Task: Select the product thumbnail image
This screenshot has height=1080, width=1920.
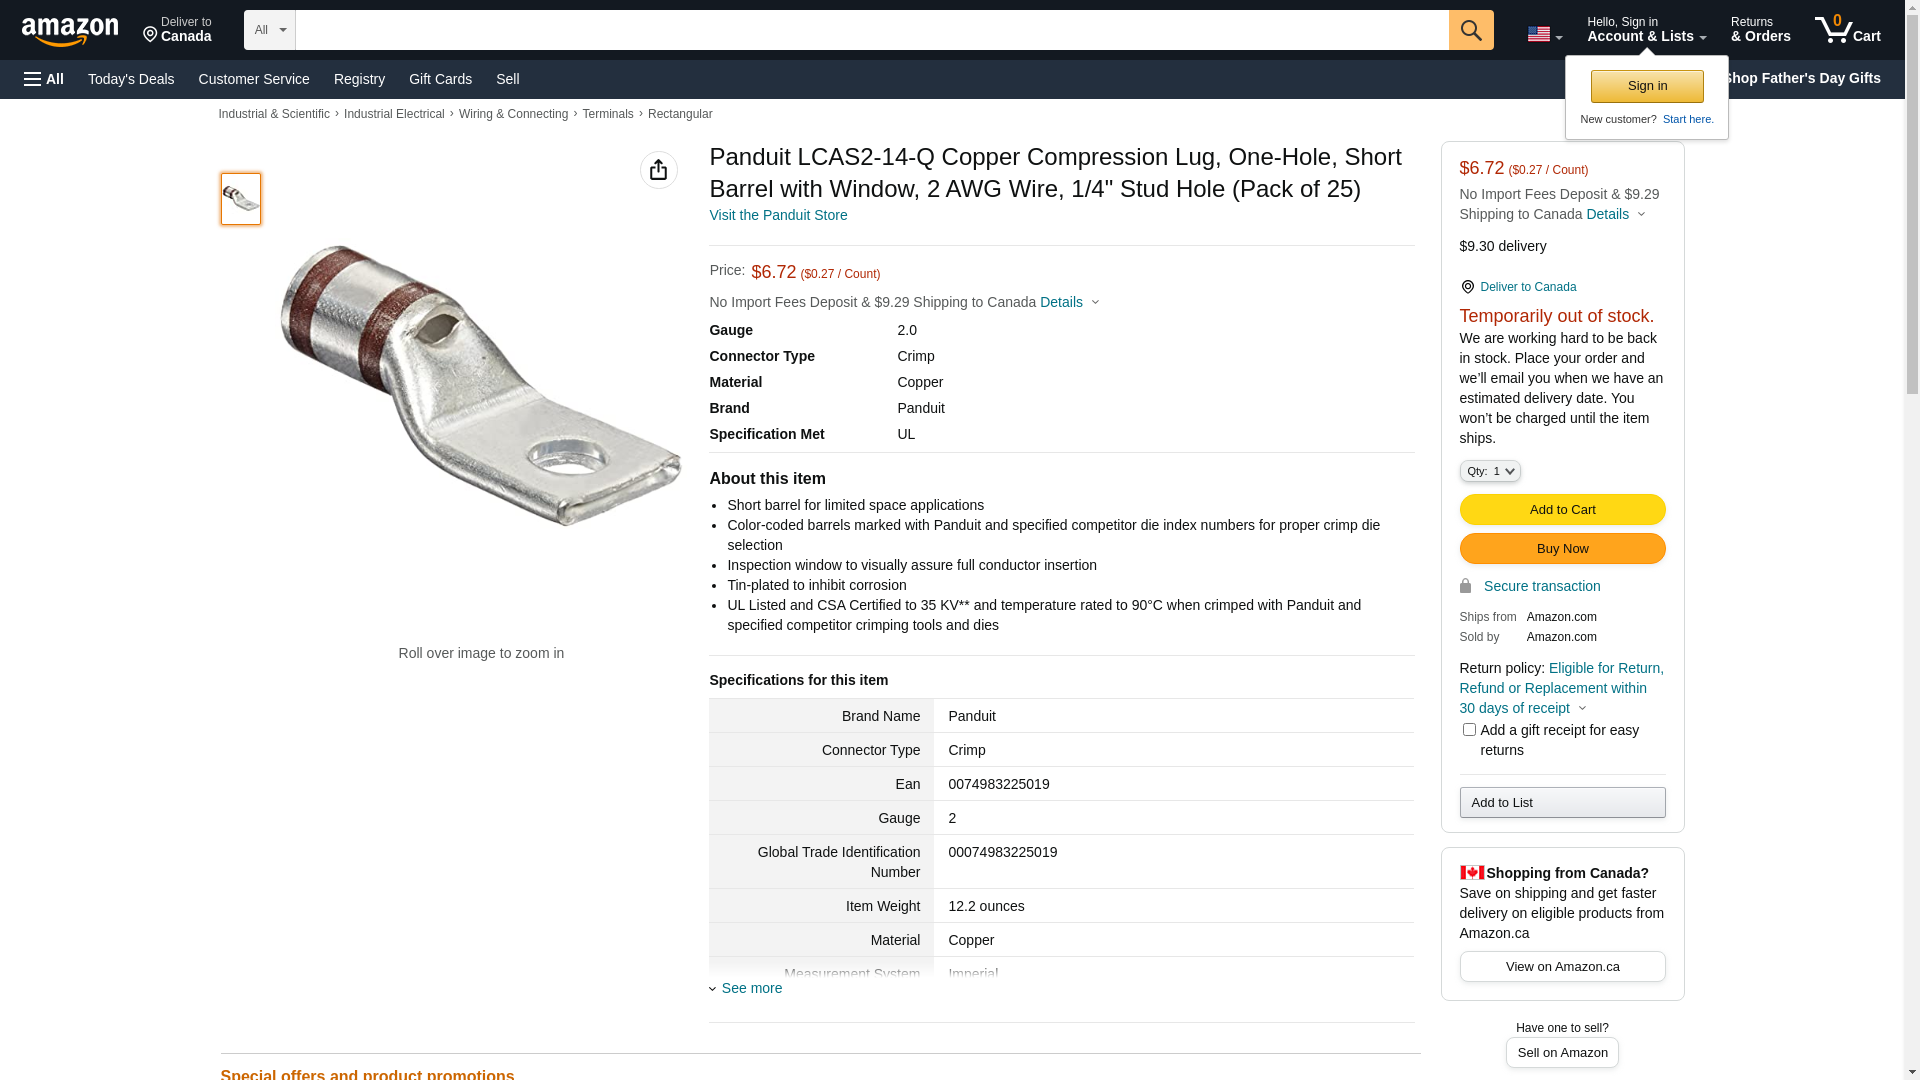Action: point(241,199)
